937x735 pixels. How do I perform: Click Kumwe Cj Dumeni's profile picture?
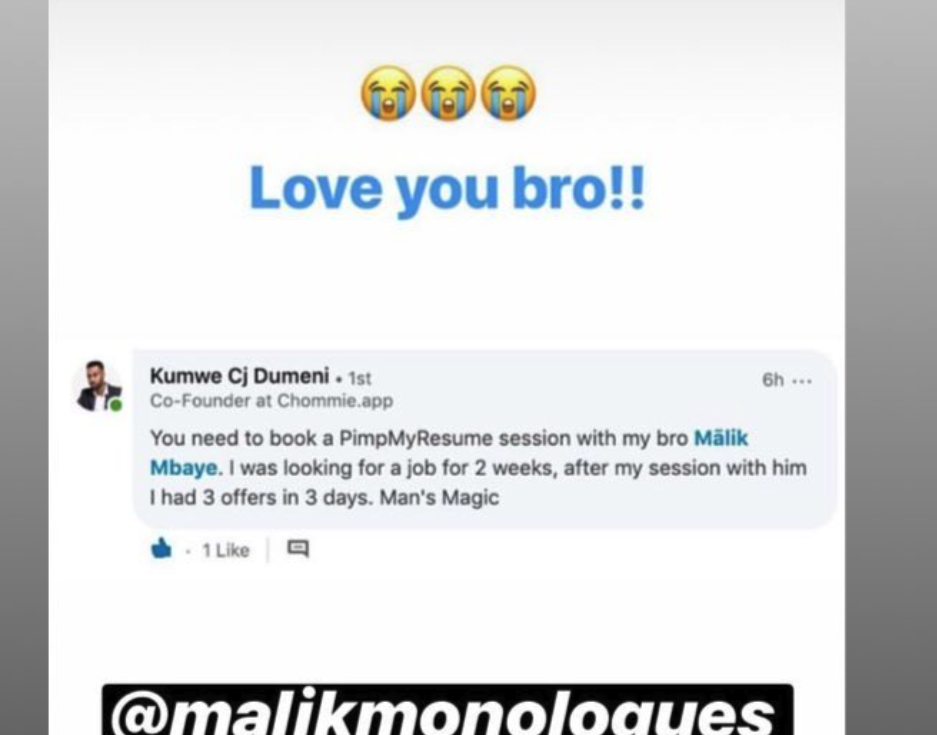pos(97,387)
